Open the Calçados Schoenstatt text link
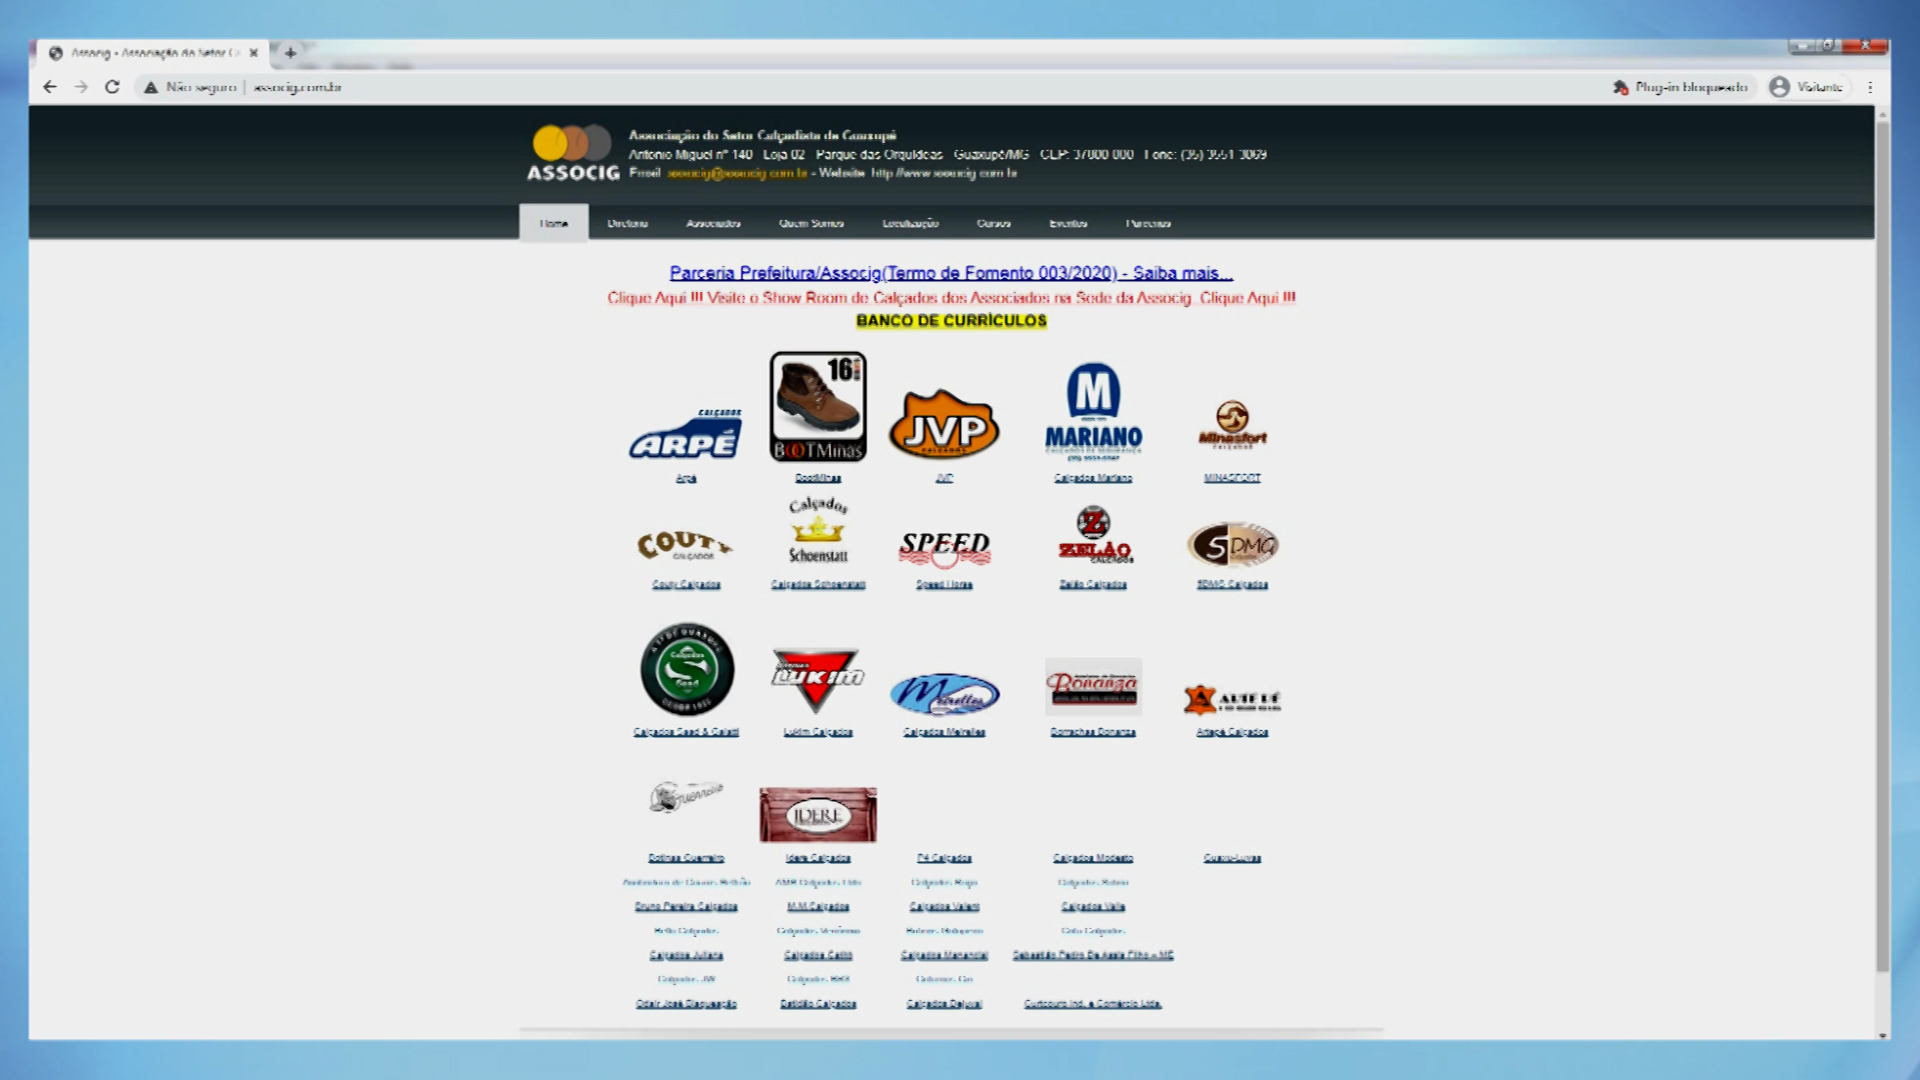Viewport: 1920px width, 1080px height. pos(818,584)
